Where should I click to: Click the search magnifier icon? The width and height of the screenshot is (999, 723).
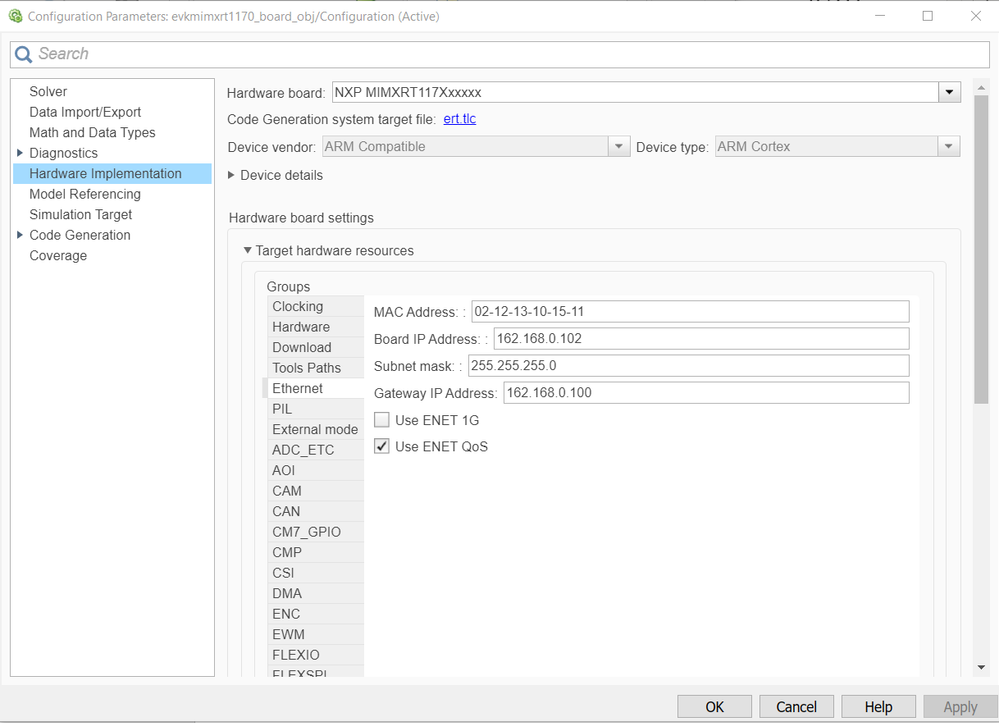coord(22,53)
